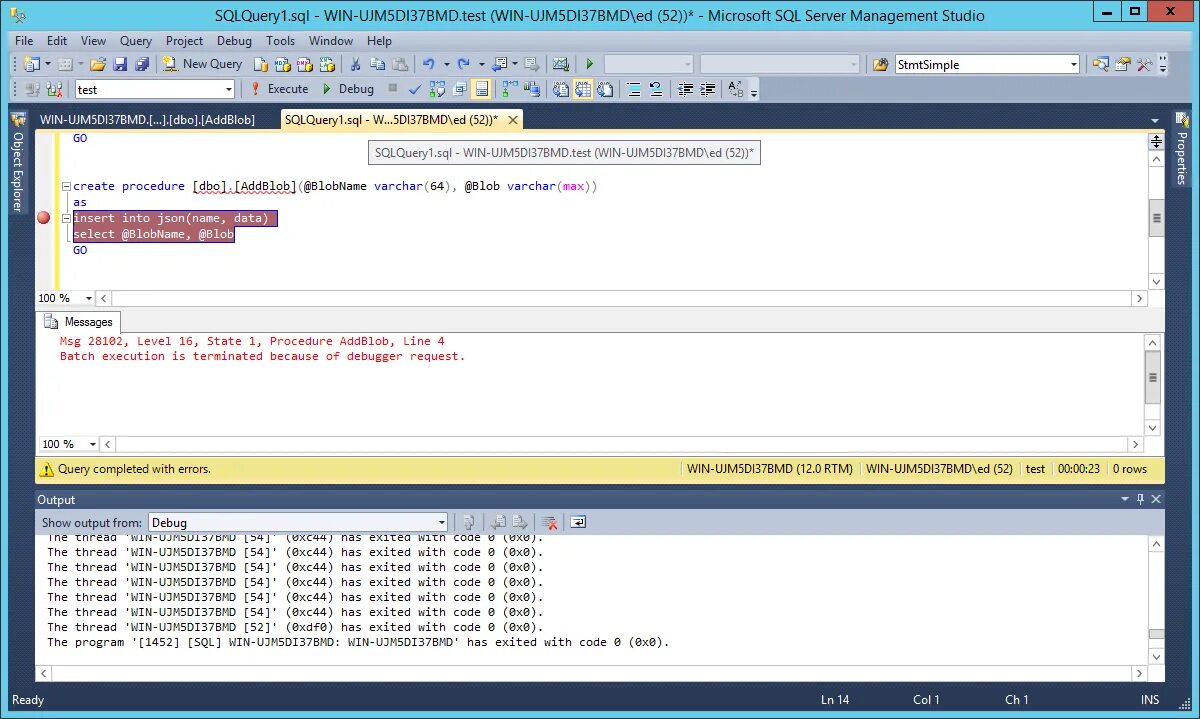Click the New Query toolbar button

[x=202, y=64]
